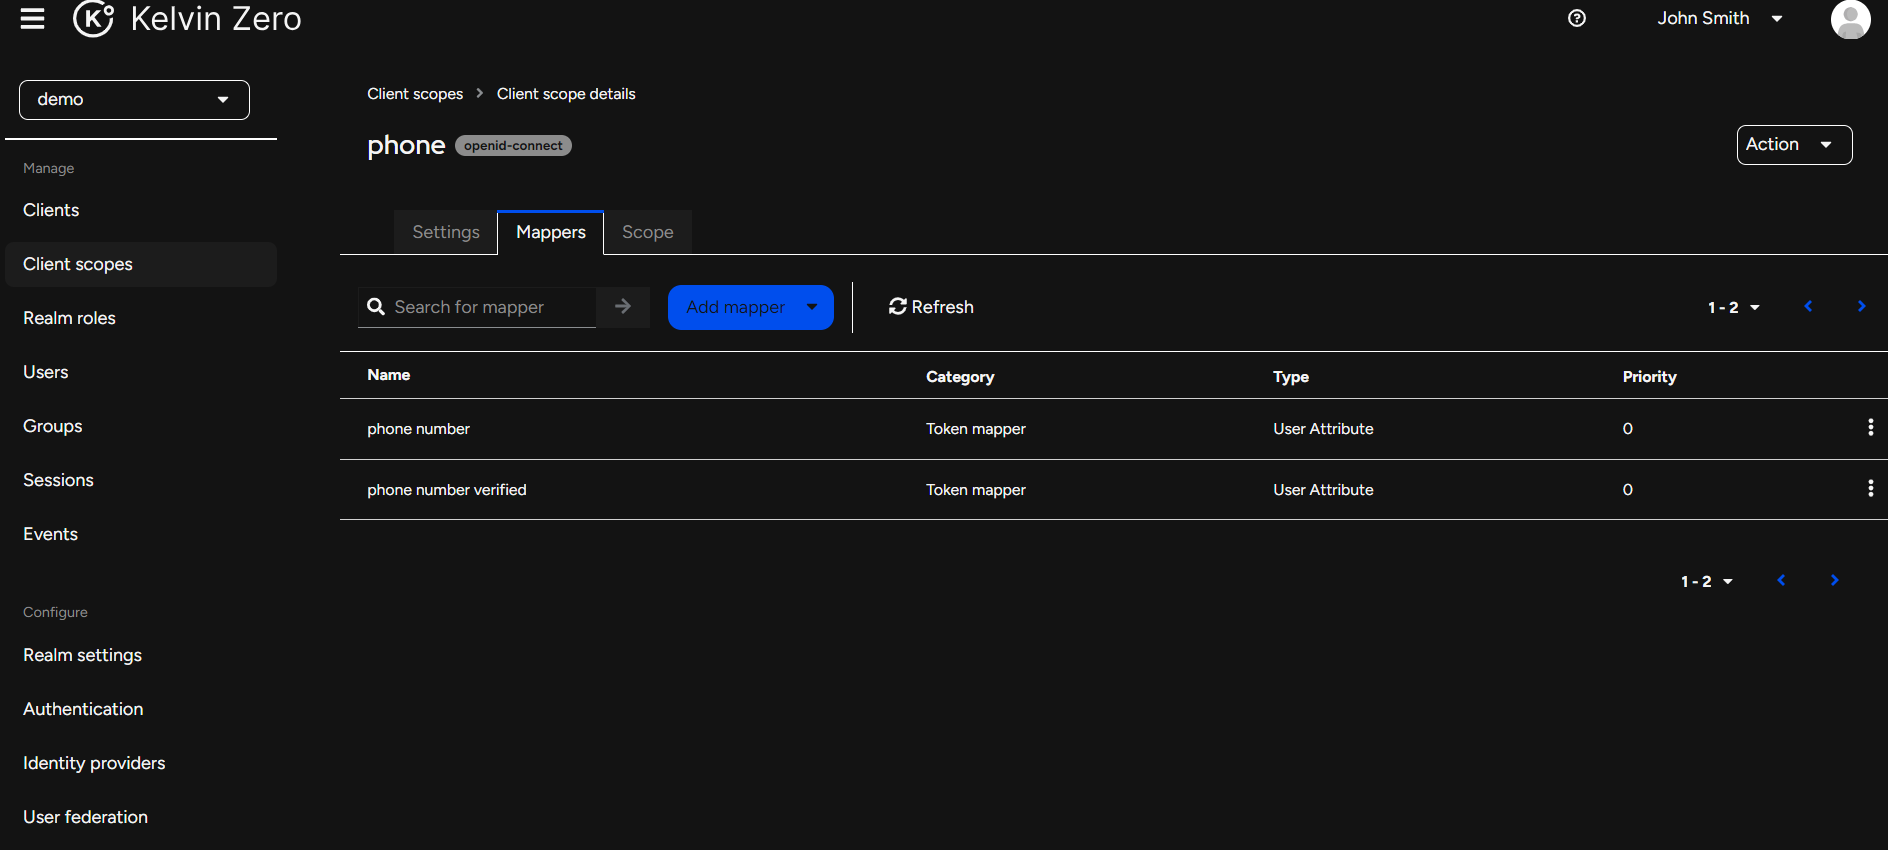Screen dimensions: 1888x850
Task: Click the user avatar icon
Action: coord(1850,19)
